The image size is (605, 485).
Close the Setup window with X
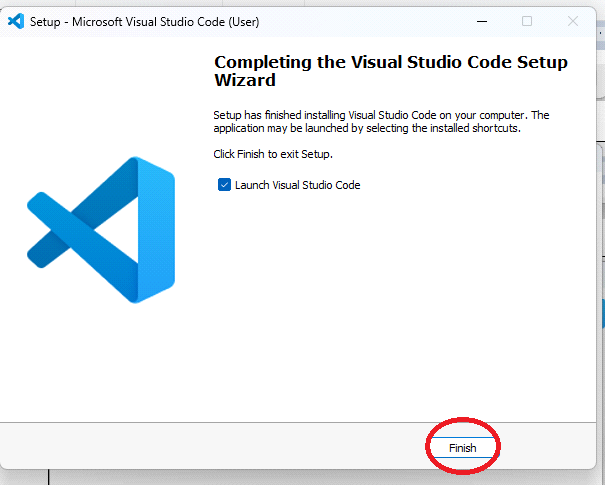(573, 21)
